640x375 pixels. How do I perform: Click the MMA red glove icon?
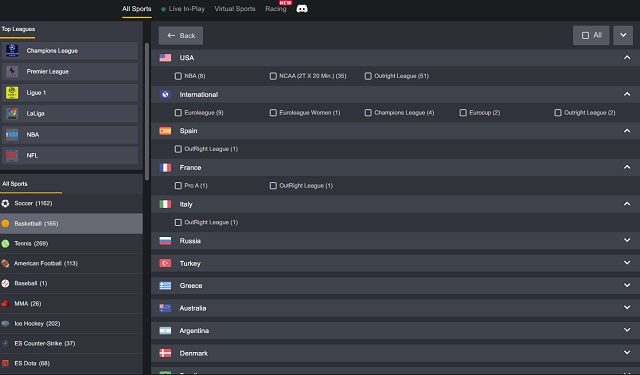pyautogui.click(x=5, y=304)
